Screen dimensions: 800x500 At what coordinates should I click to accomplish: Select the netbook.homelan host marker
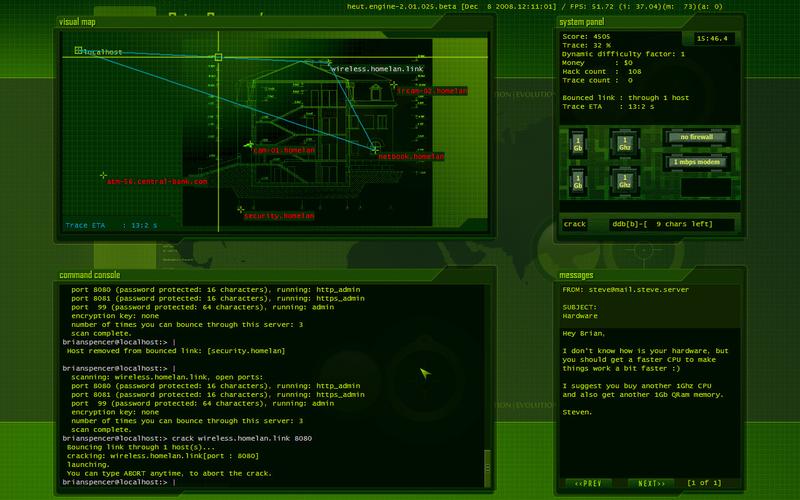point(375,149)
